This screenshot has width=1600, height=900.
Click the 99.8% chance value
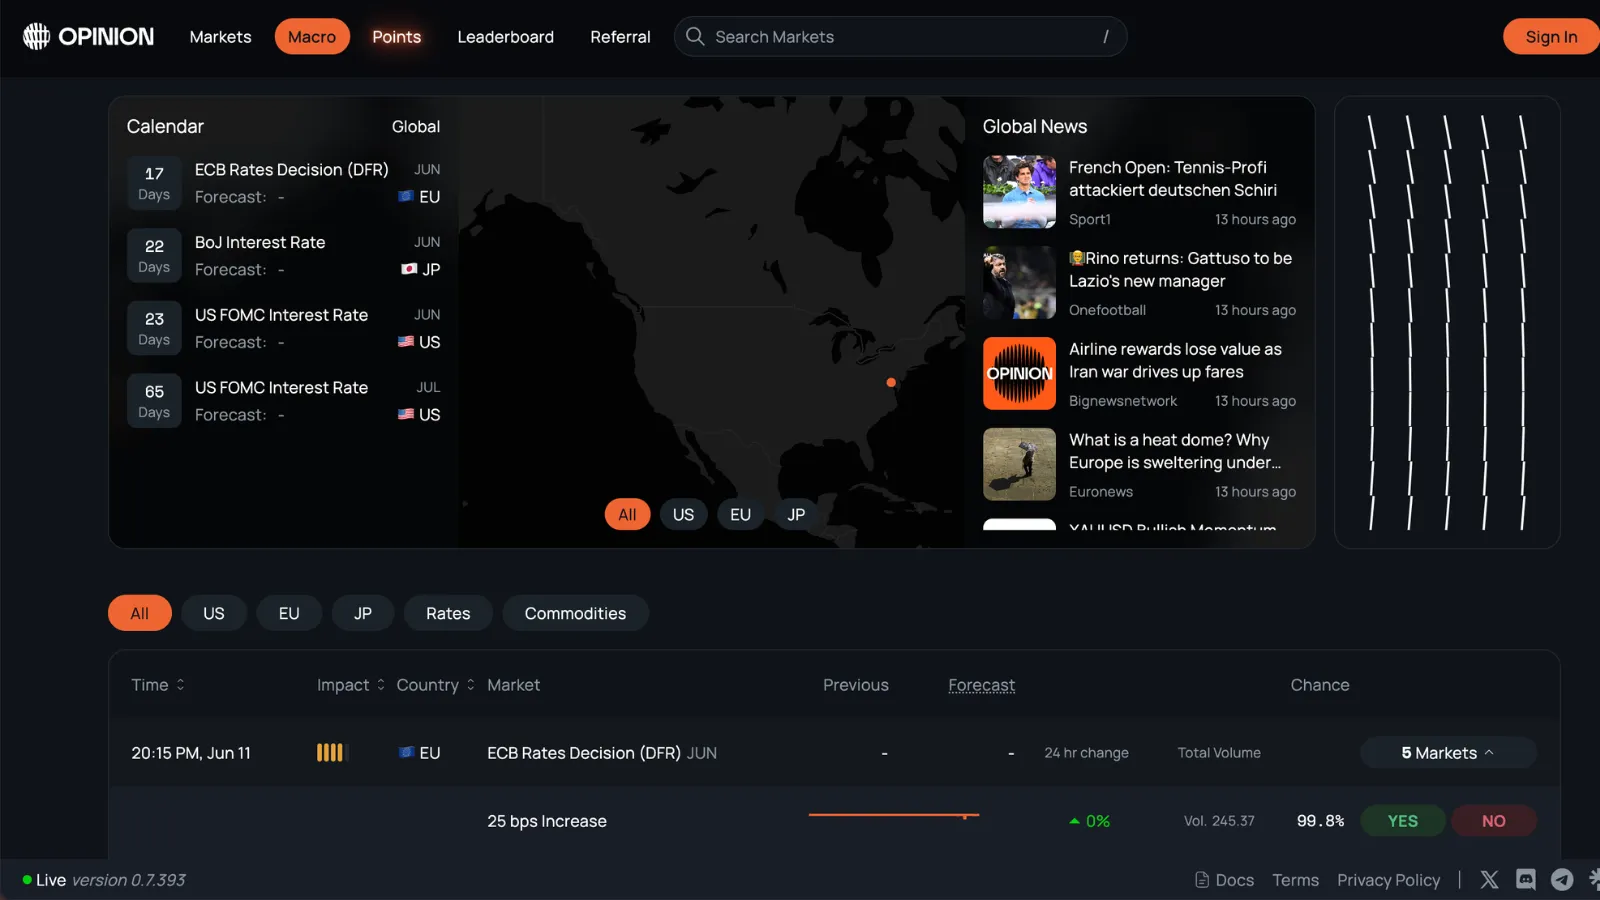click(x=1320, y=821)
